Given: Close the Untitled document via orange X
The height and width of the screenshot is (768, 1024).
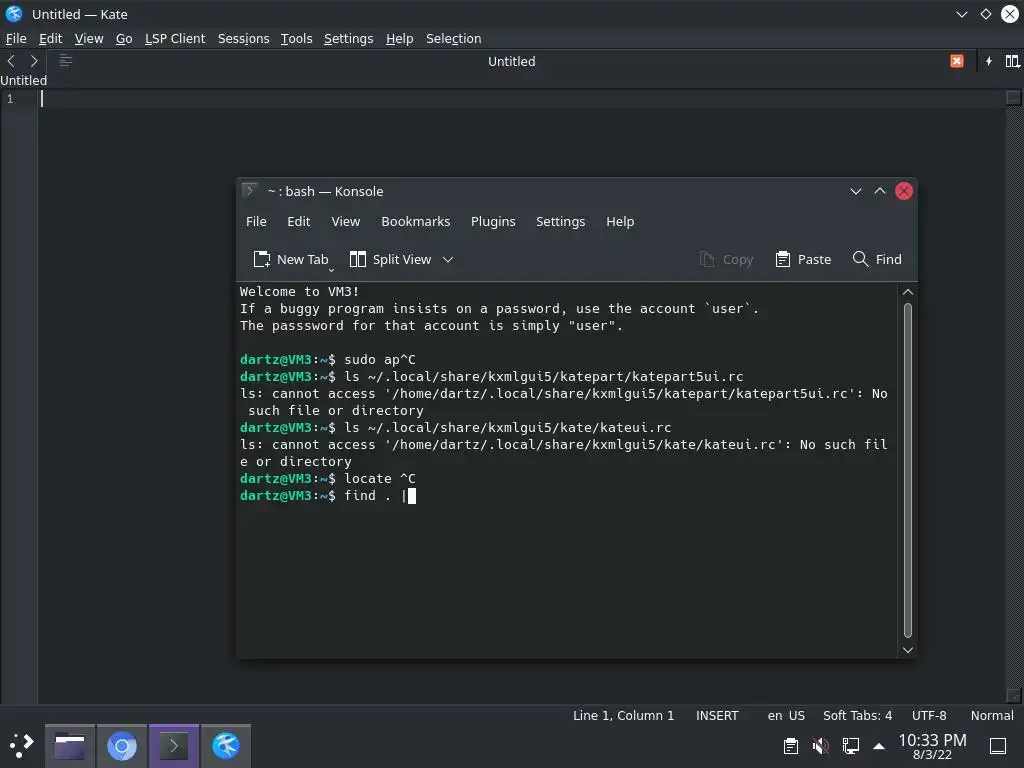Looking at the screenshot, I should 957,61.
